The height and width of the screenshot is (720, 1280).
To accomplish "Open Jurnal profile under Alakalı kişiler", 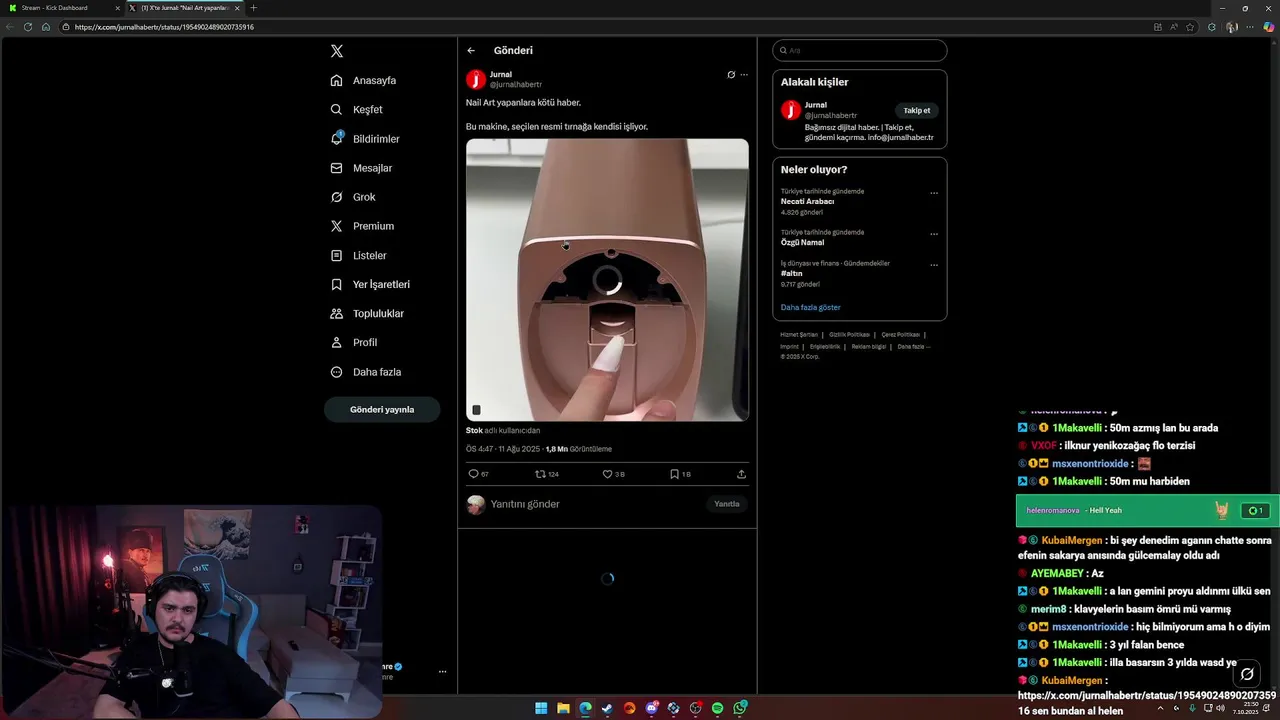I will click(x=816, y=105).
